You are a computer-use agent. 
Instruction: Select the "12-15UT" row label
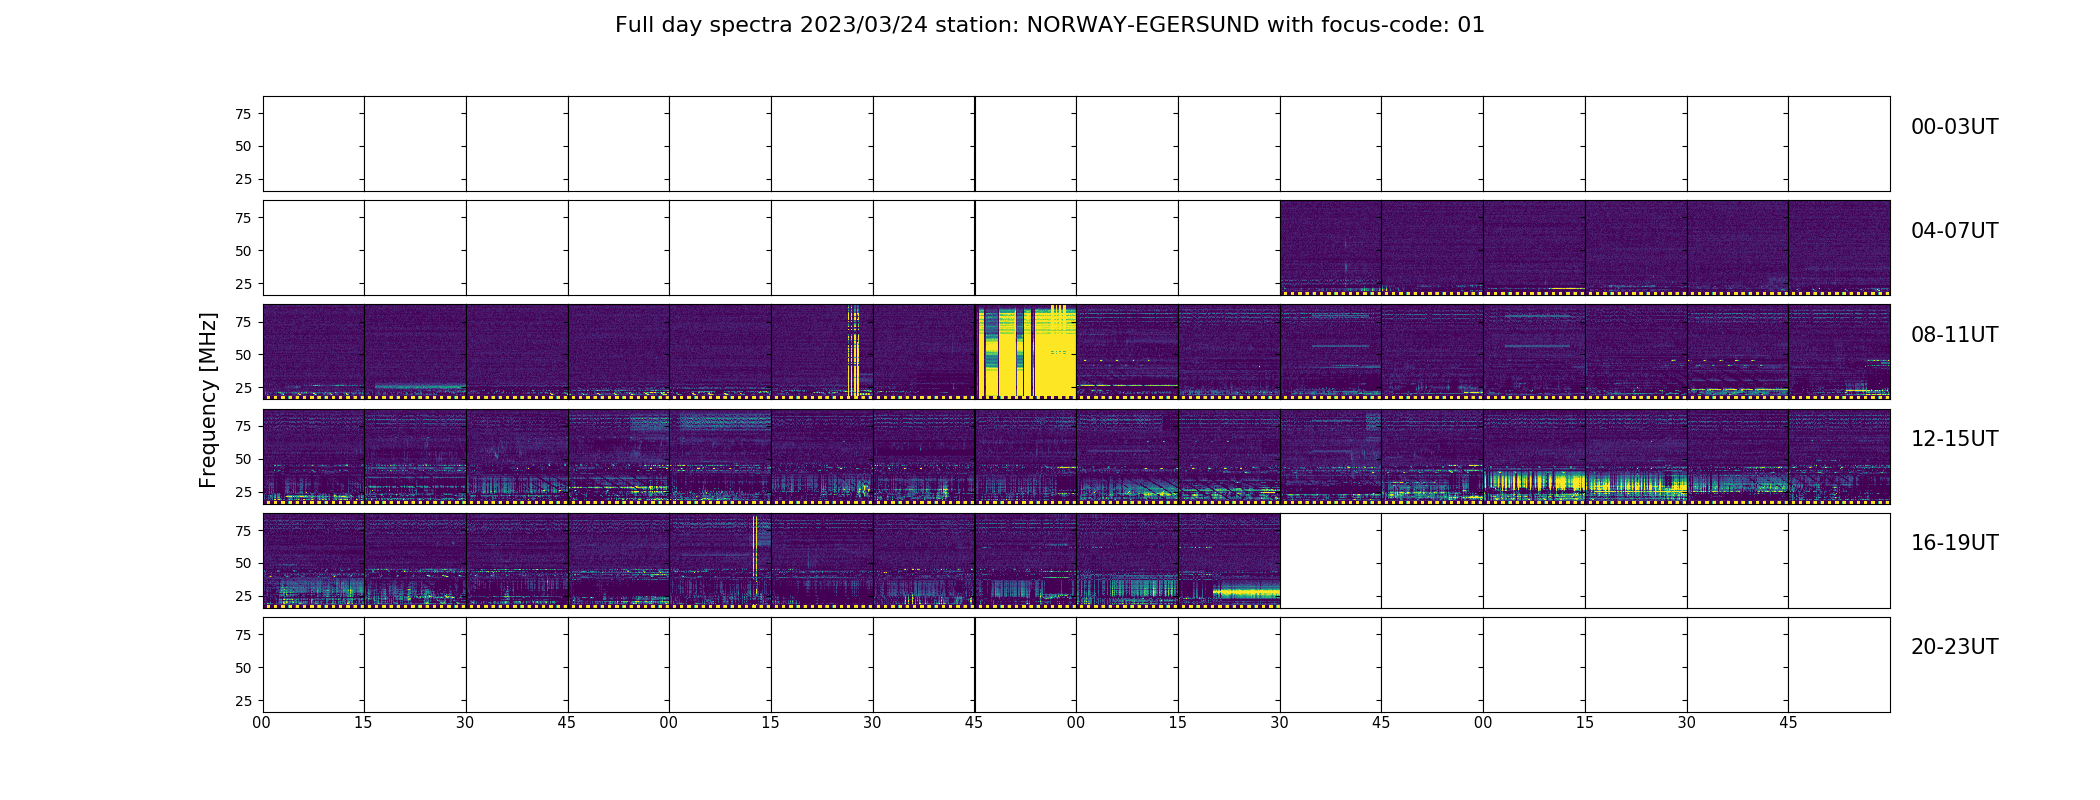click(1954, 439)
